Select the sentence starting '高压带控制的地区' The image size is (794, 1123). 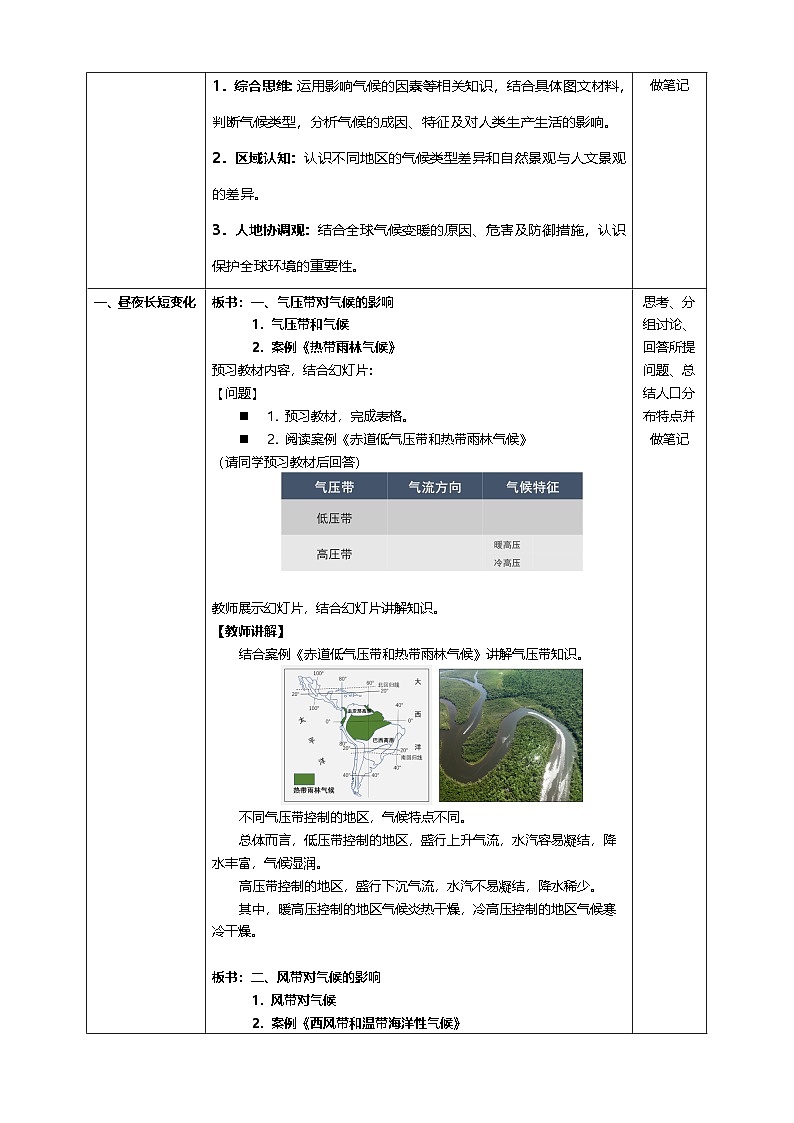point(418,886)
